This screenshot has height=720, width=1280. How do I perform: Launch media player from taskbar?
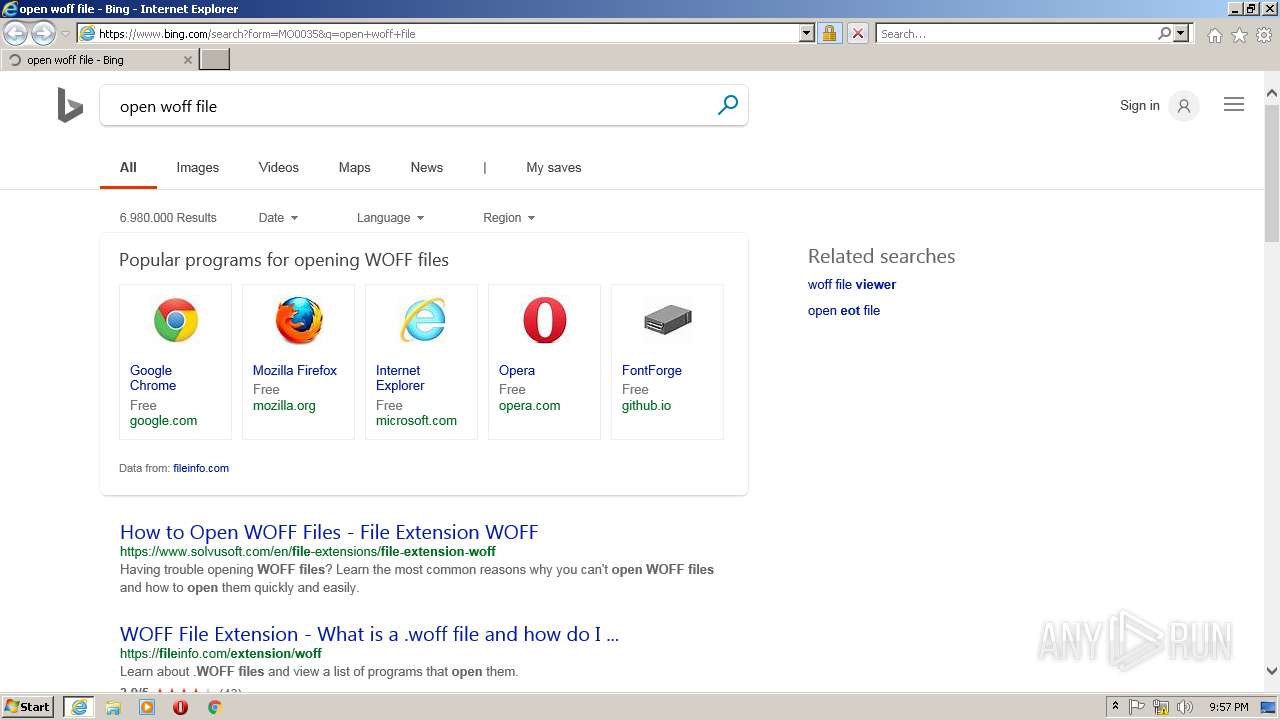pyautogui.click(x=147, y=707)
